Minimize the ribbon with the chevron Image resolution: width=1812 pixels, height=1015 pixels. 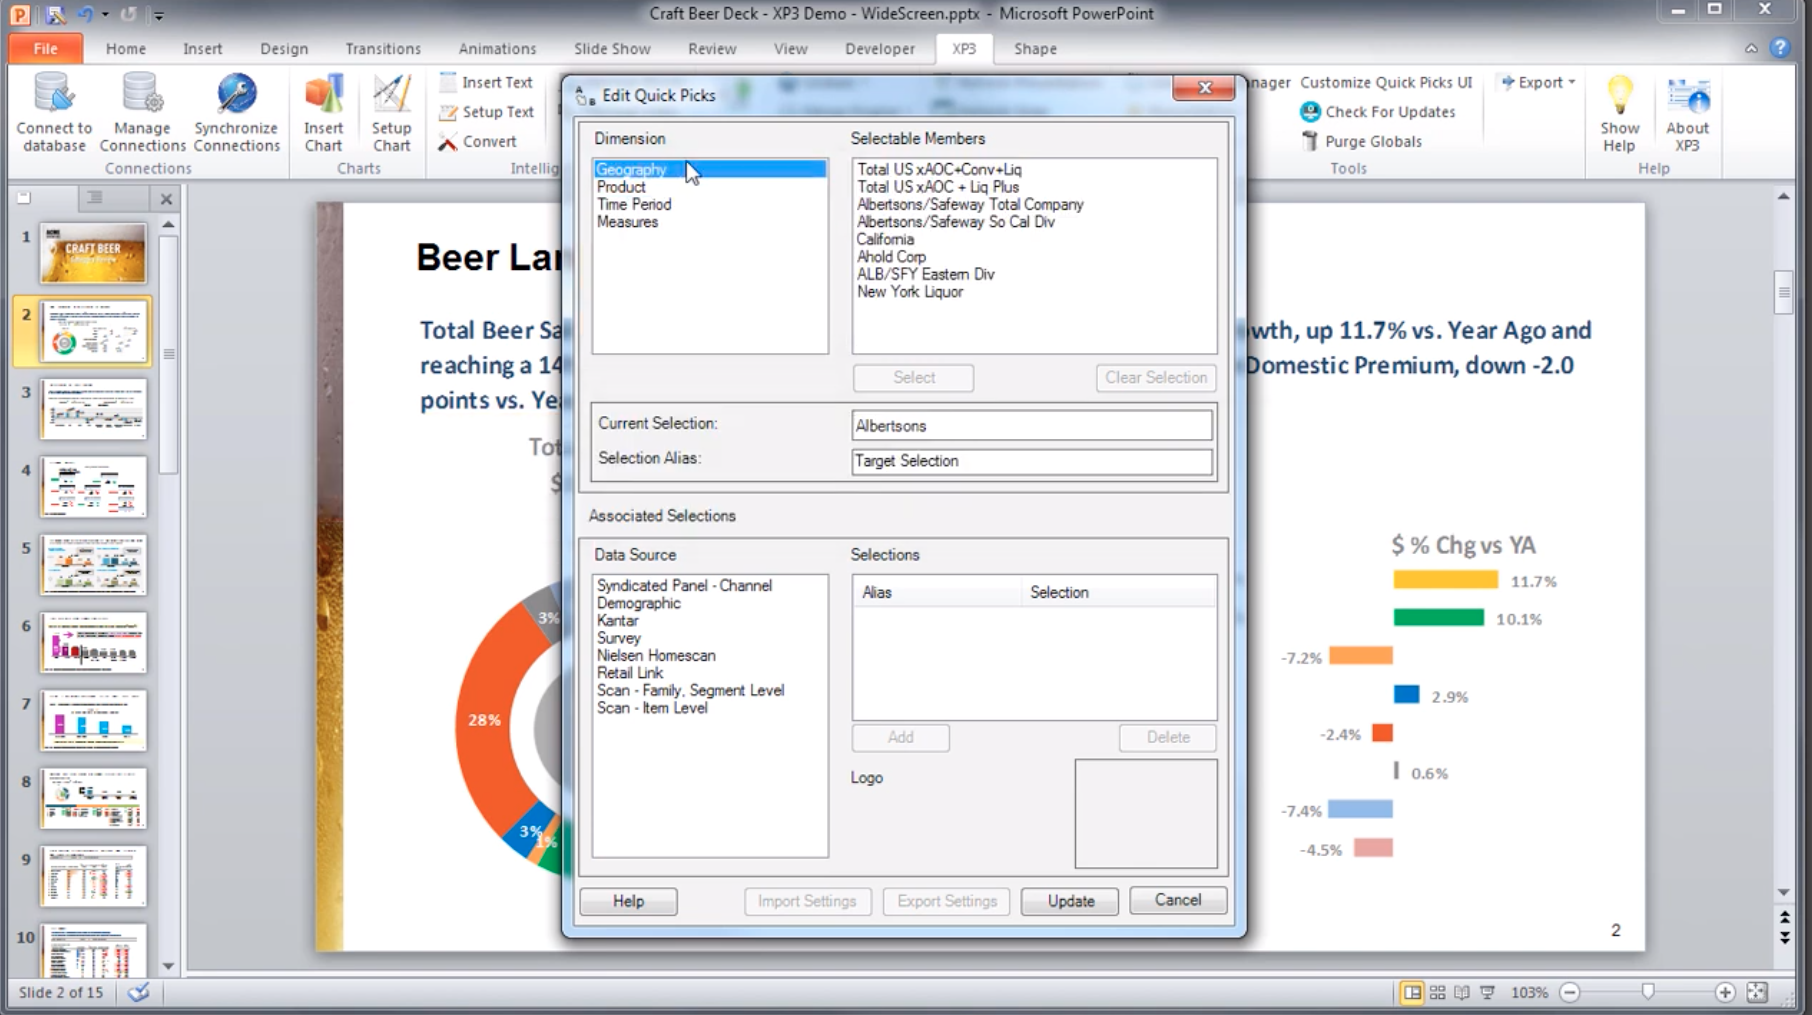coord(1751,48)
